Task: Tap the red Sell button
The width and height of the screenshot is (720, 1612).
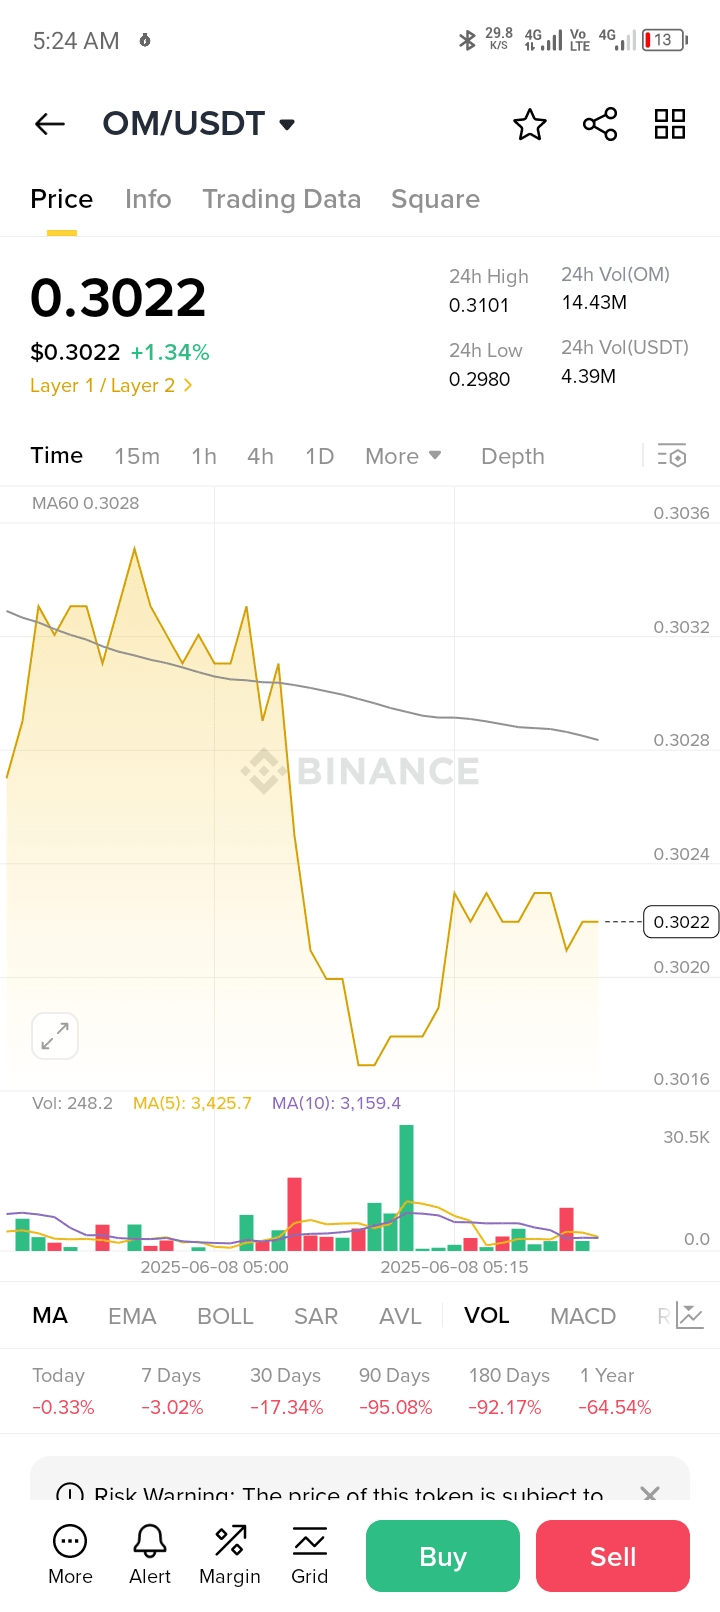Action: pos(613,1556)
